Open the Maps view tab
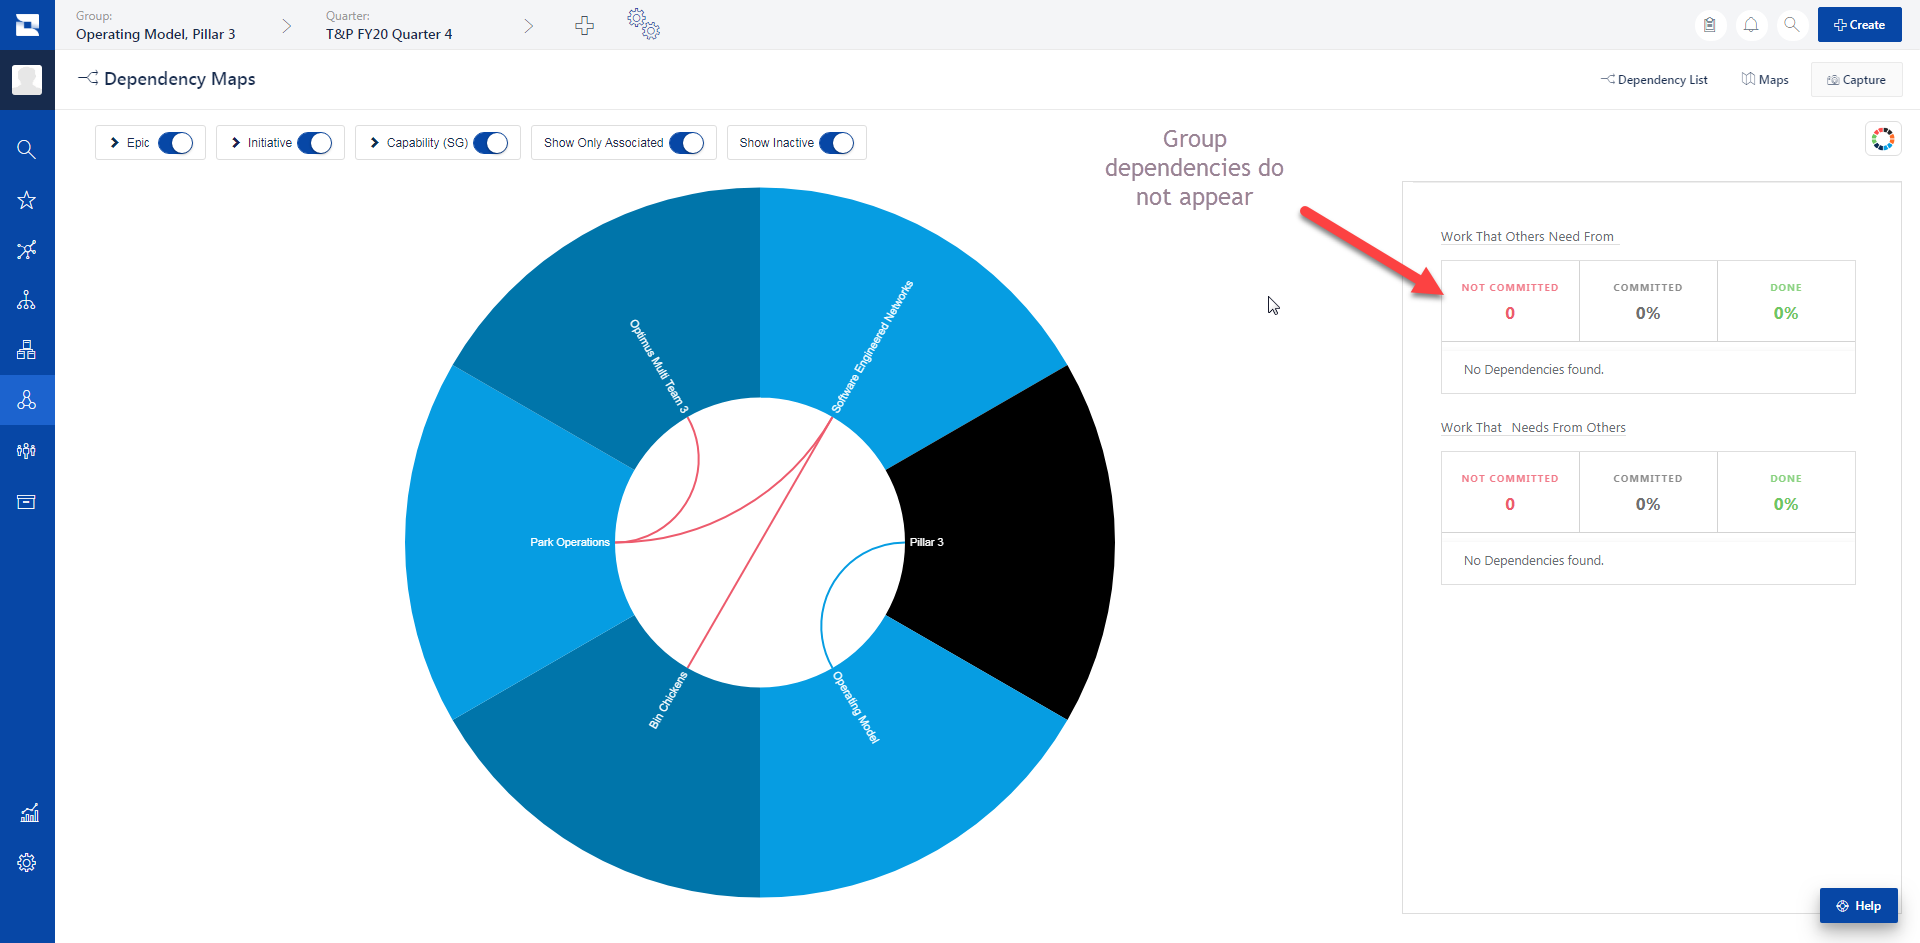 pyautogui.click(x=1765, y=79)
